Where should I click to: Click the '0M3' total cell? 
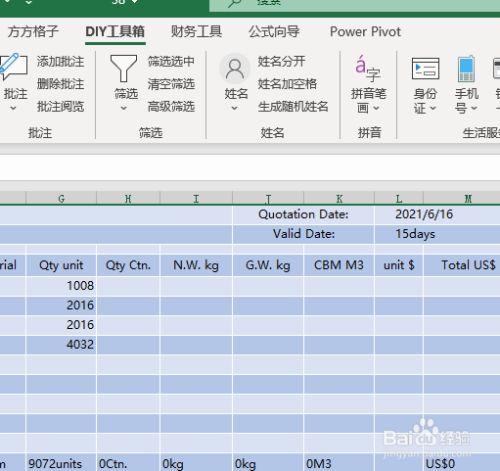339,463
